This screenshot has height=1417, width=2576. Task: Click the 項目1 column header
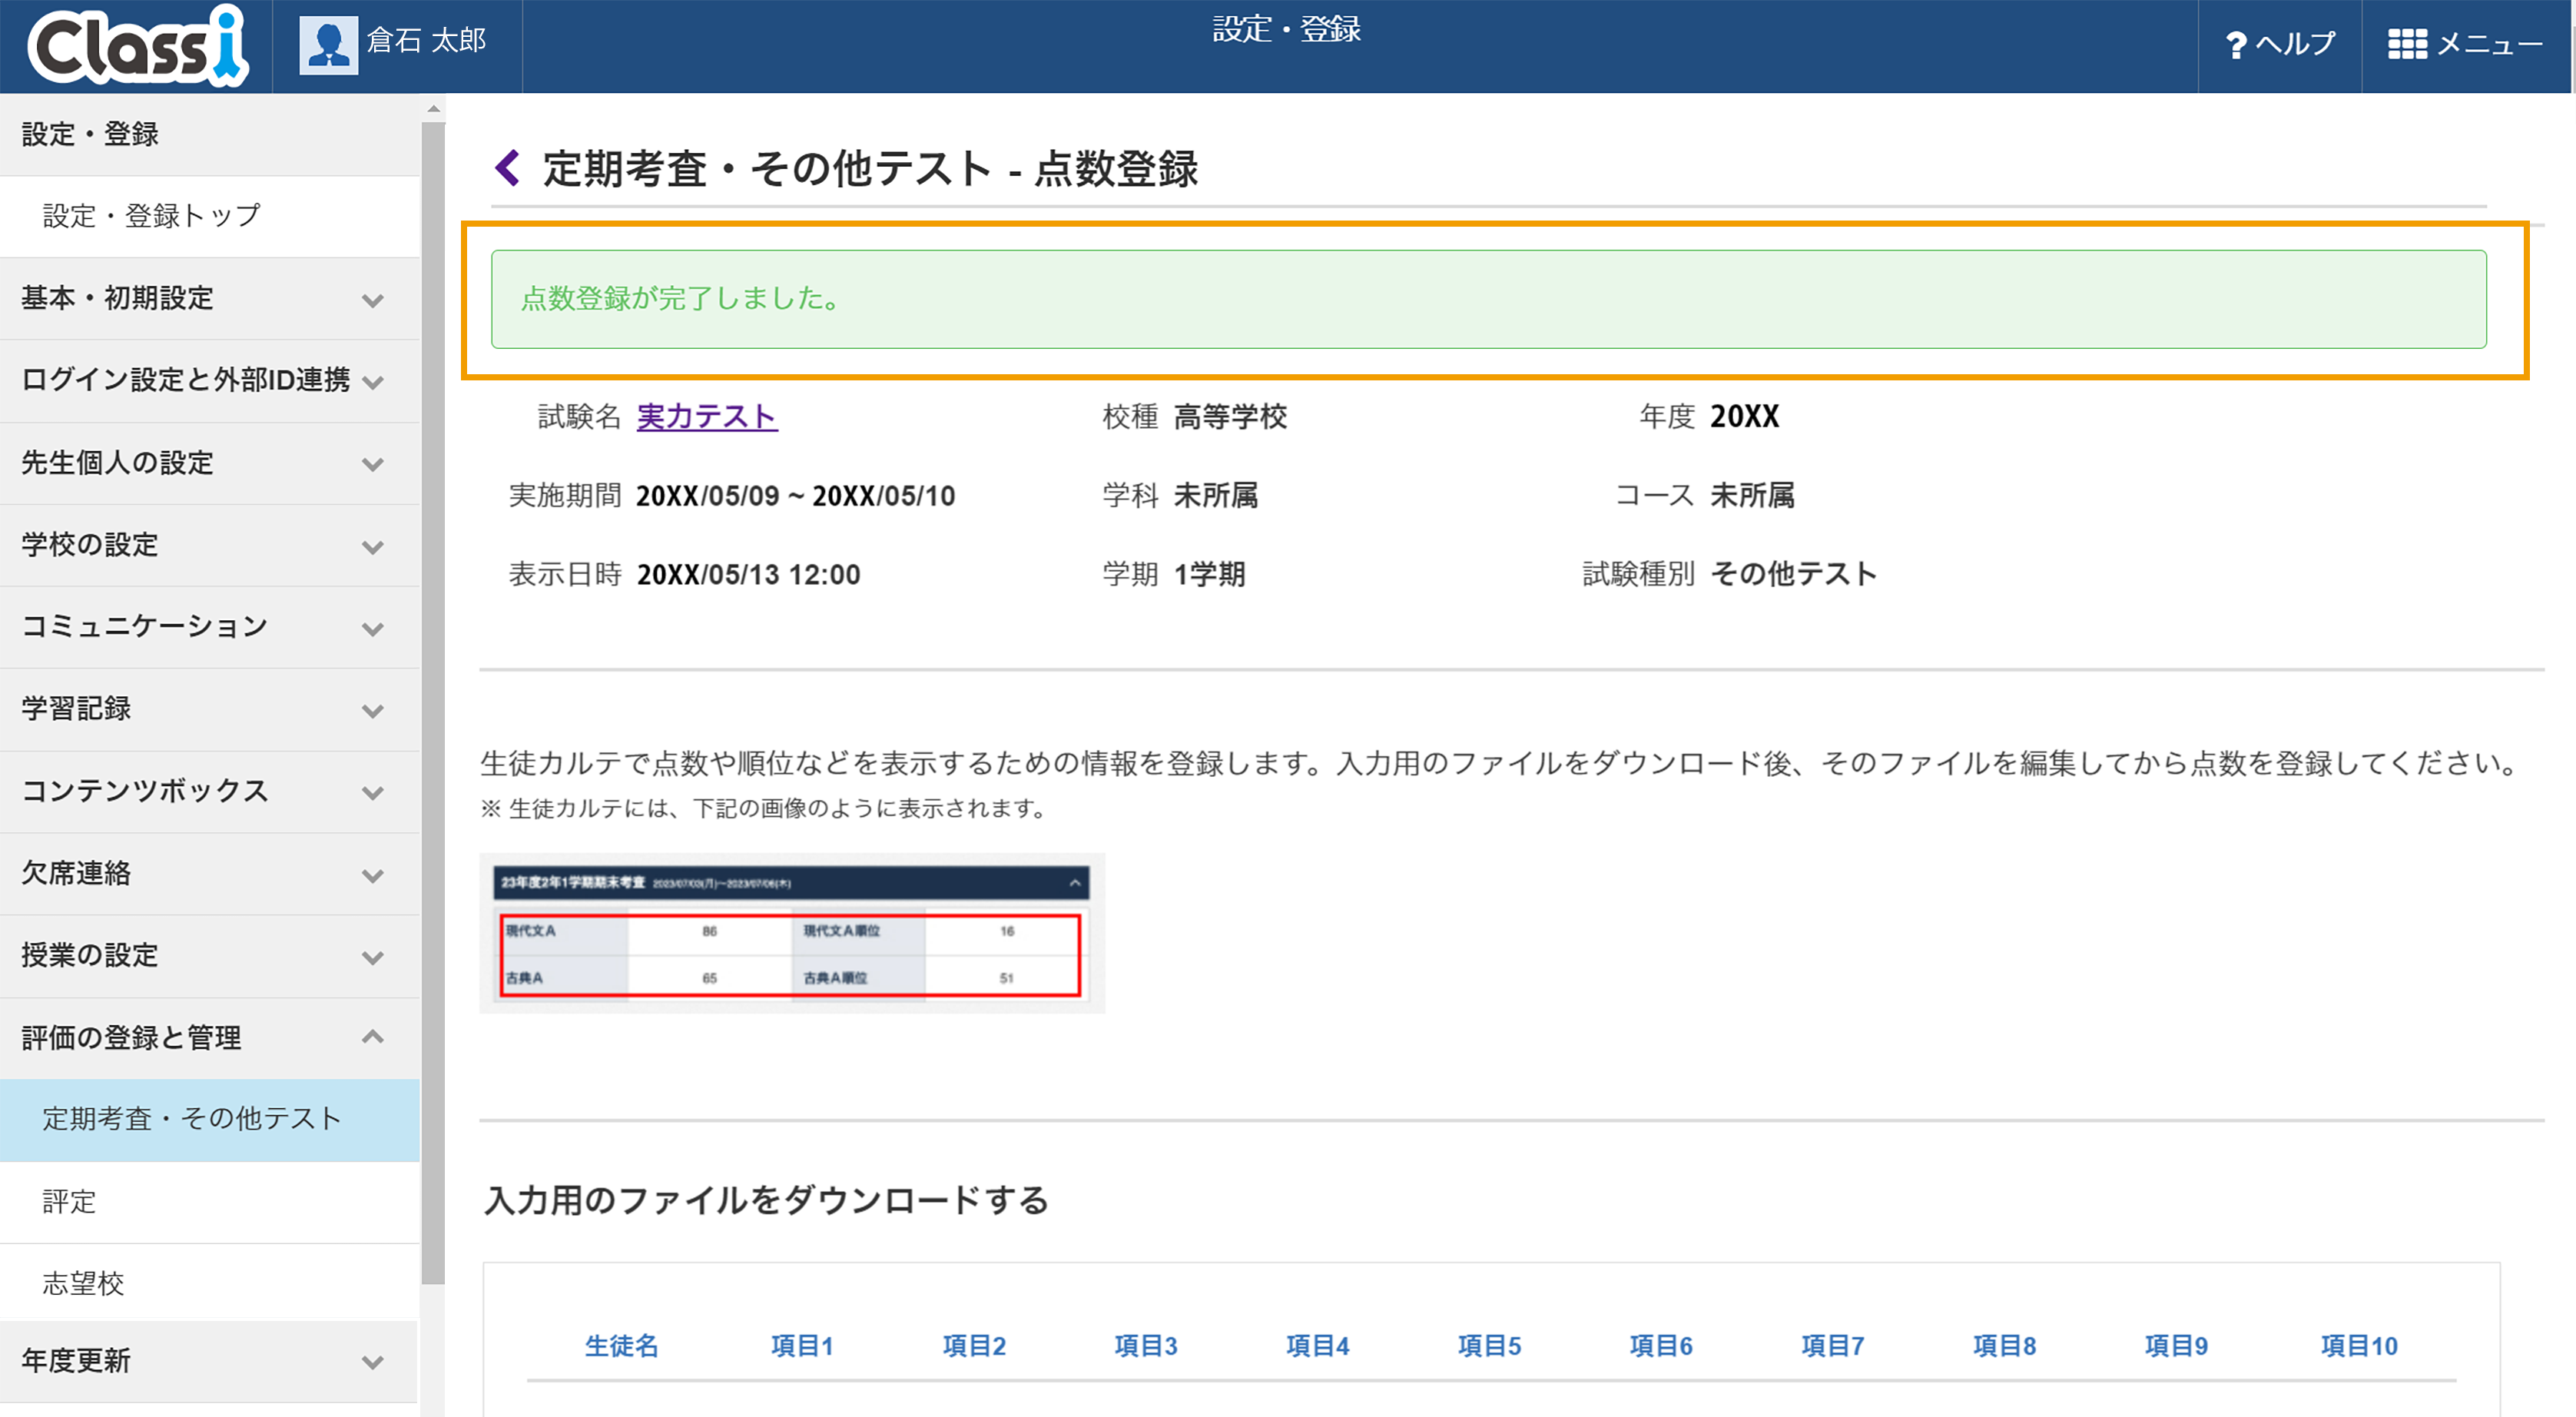[802, 1346]
